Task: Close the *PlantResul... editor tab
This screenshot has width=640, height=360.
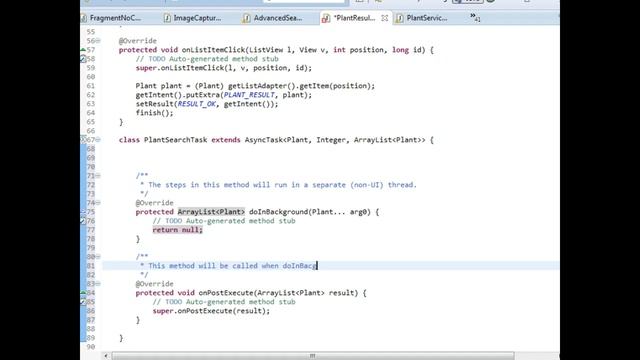Action: 384,18
